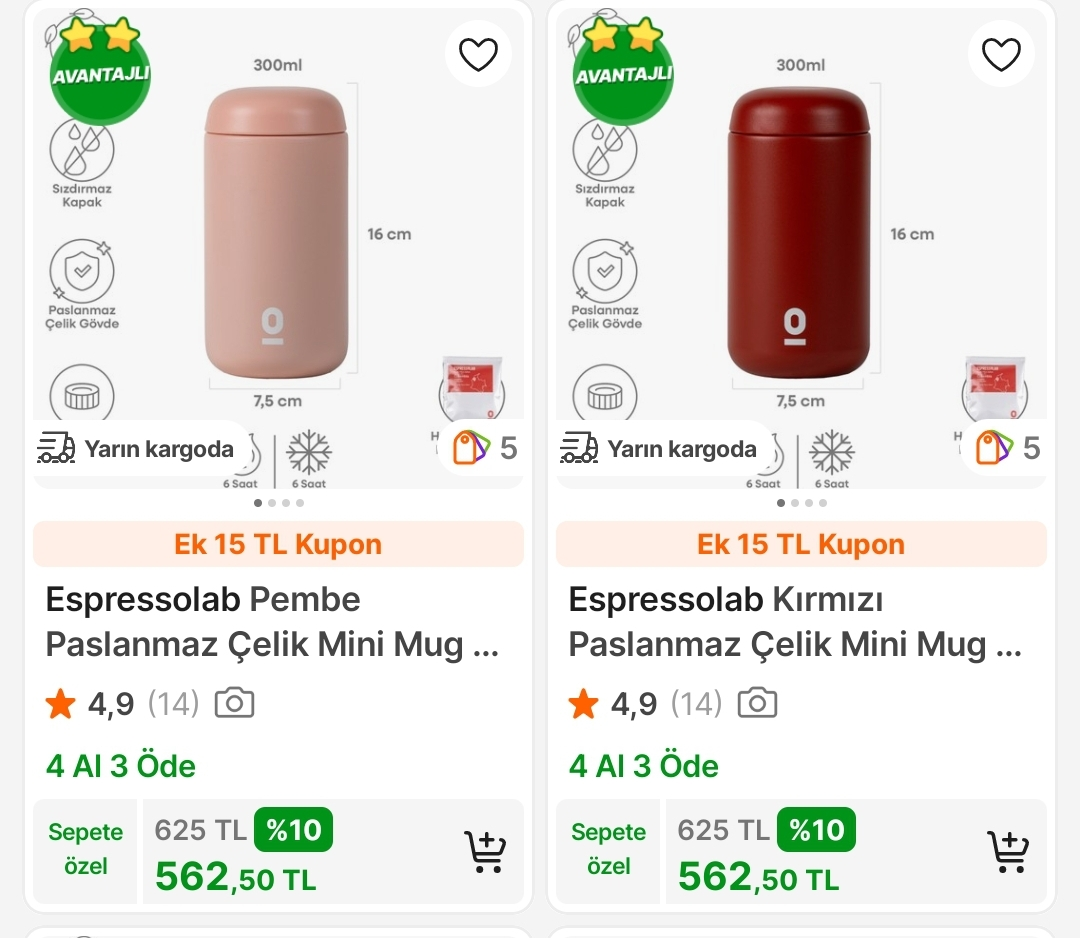Tap camera icon on red mug reviews

(x=757, y=703)
